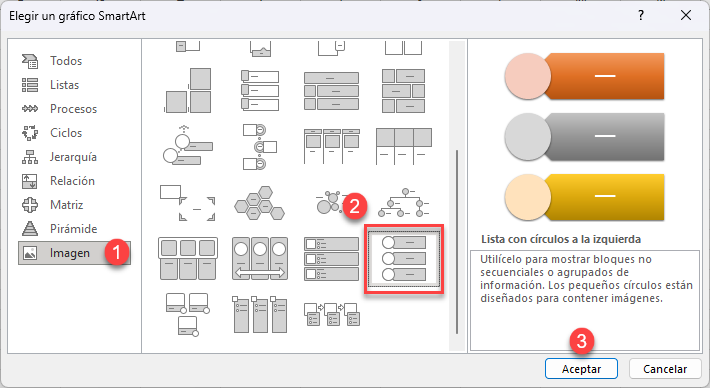Screen dimensions: 710x388
Task: Close the Elegir un gráfico SmartArt dialog
Action: pos(686,15)
